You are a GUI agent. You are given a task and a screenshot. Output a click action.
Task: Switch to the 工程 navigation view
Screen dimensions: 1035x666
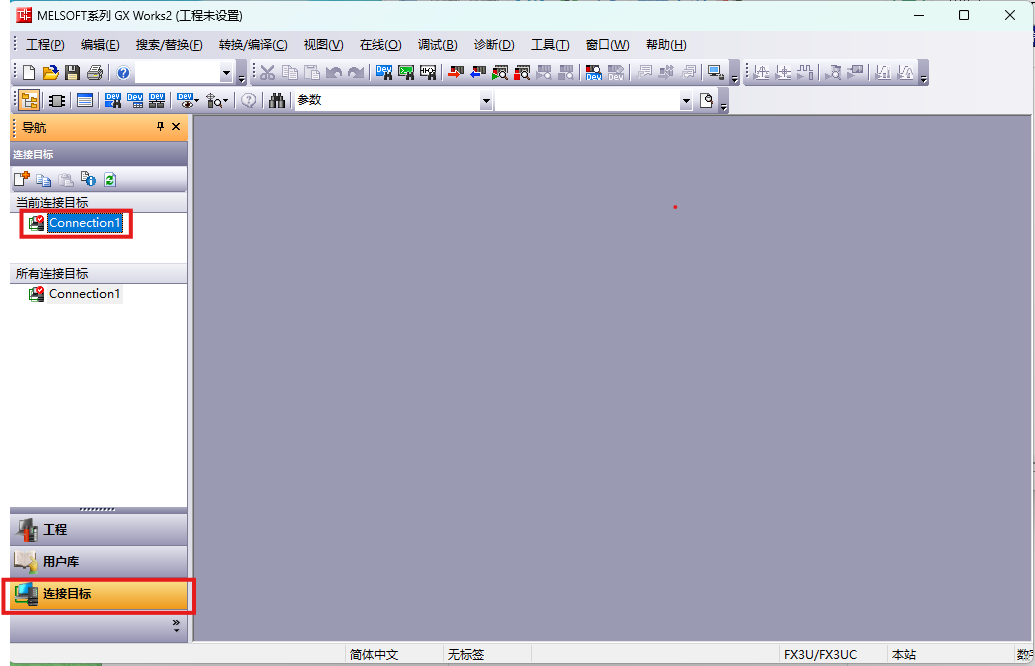tap(99, 529)
